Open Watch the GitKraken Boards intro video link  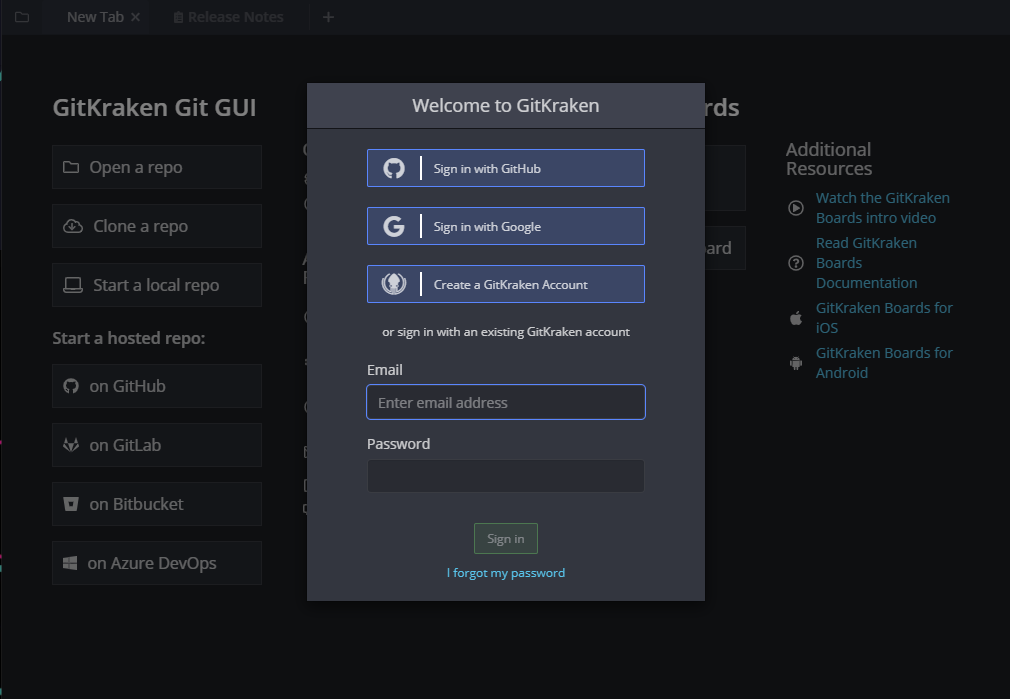click(x=882, y=207)
